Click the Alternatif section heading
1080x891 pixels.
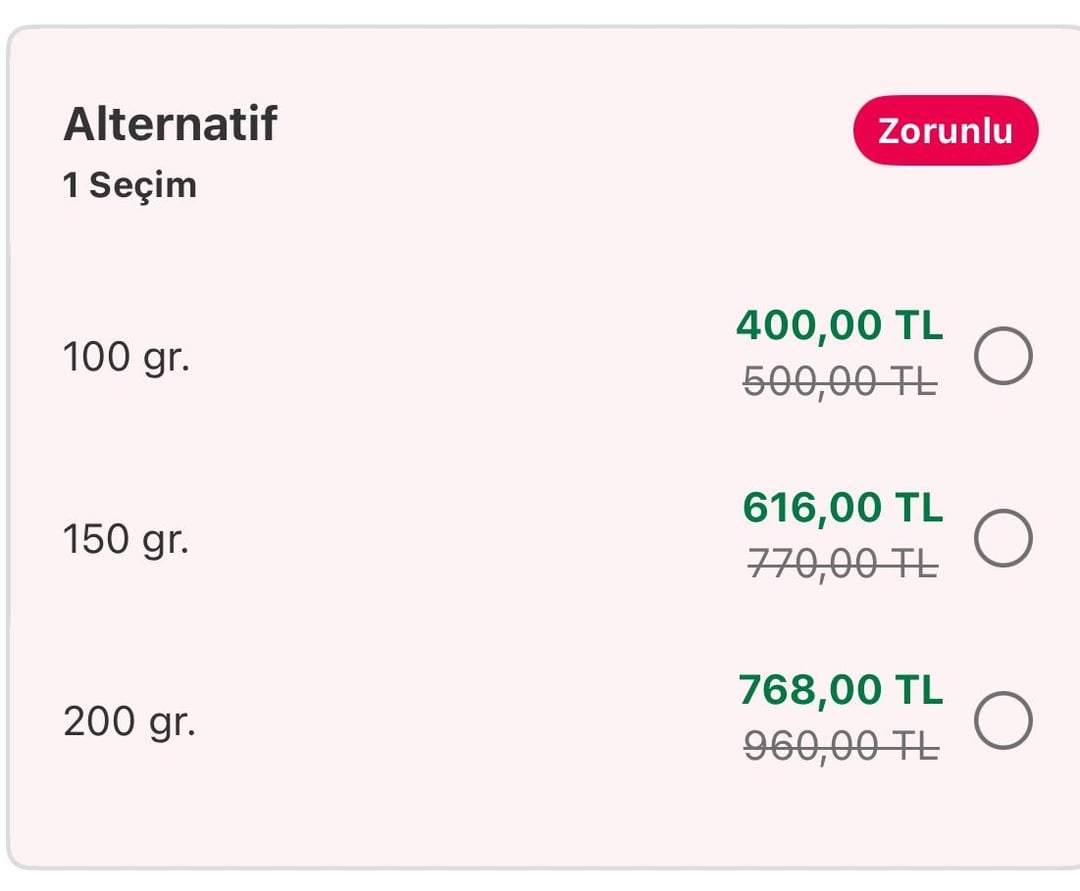[170, 124]
